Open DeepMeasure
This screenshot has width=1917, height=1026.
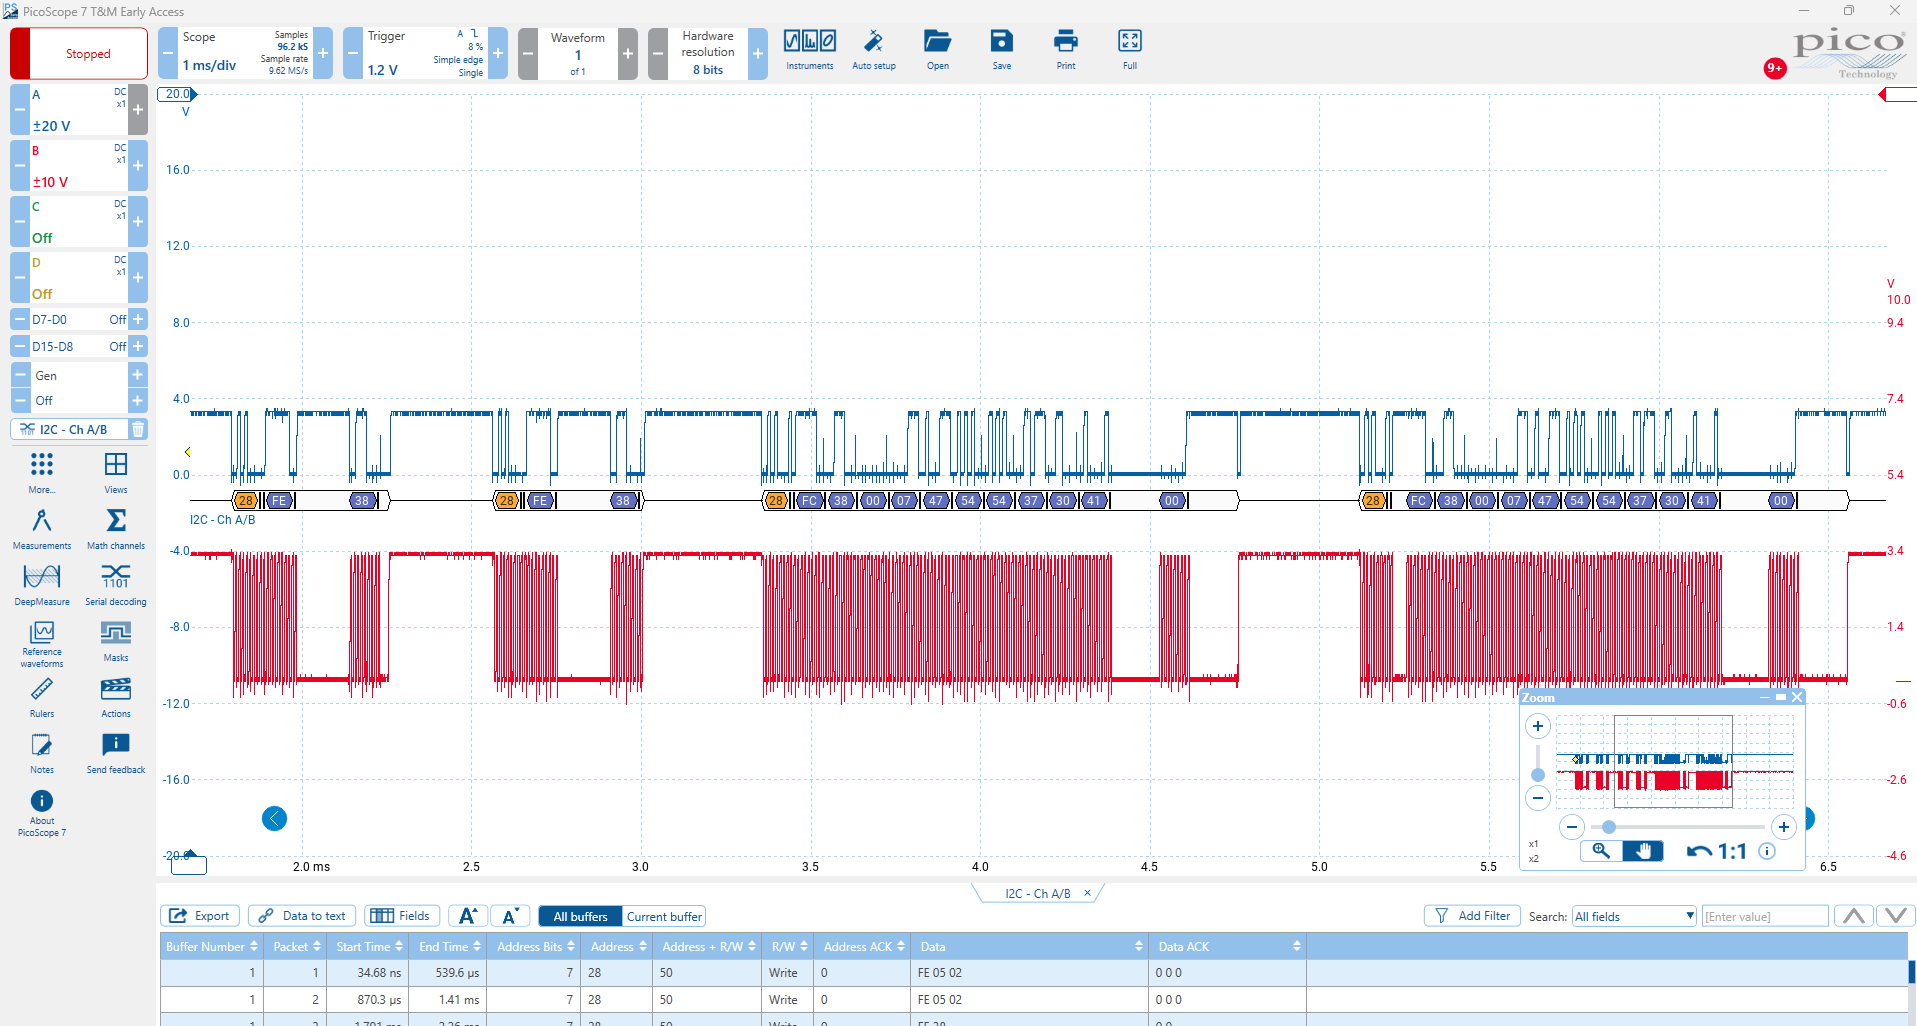click(x=42, y=585)
